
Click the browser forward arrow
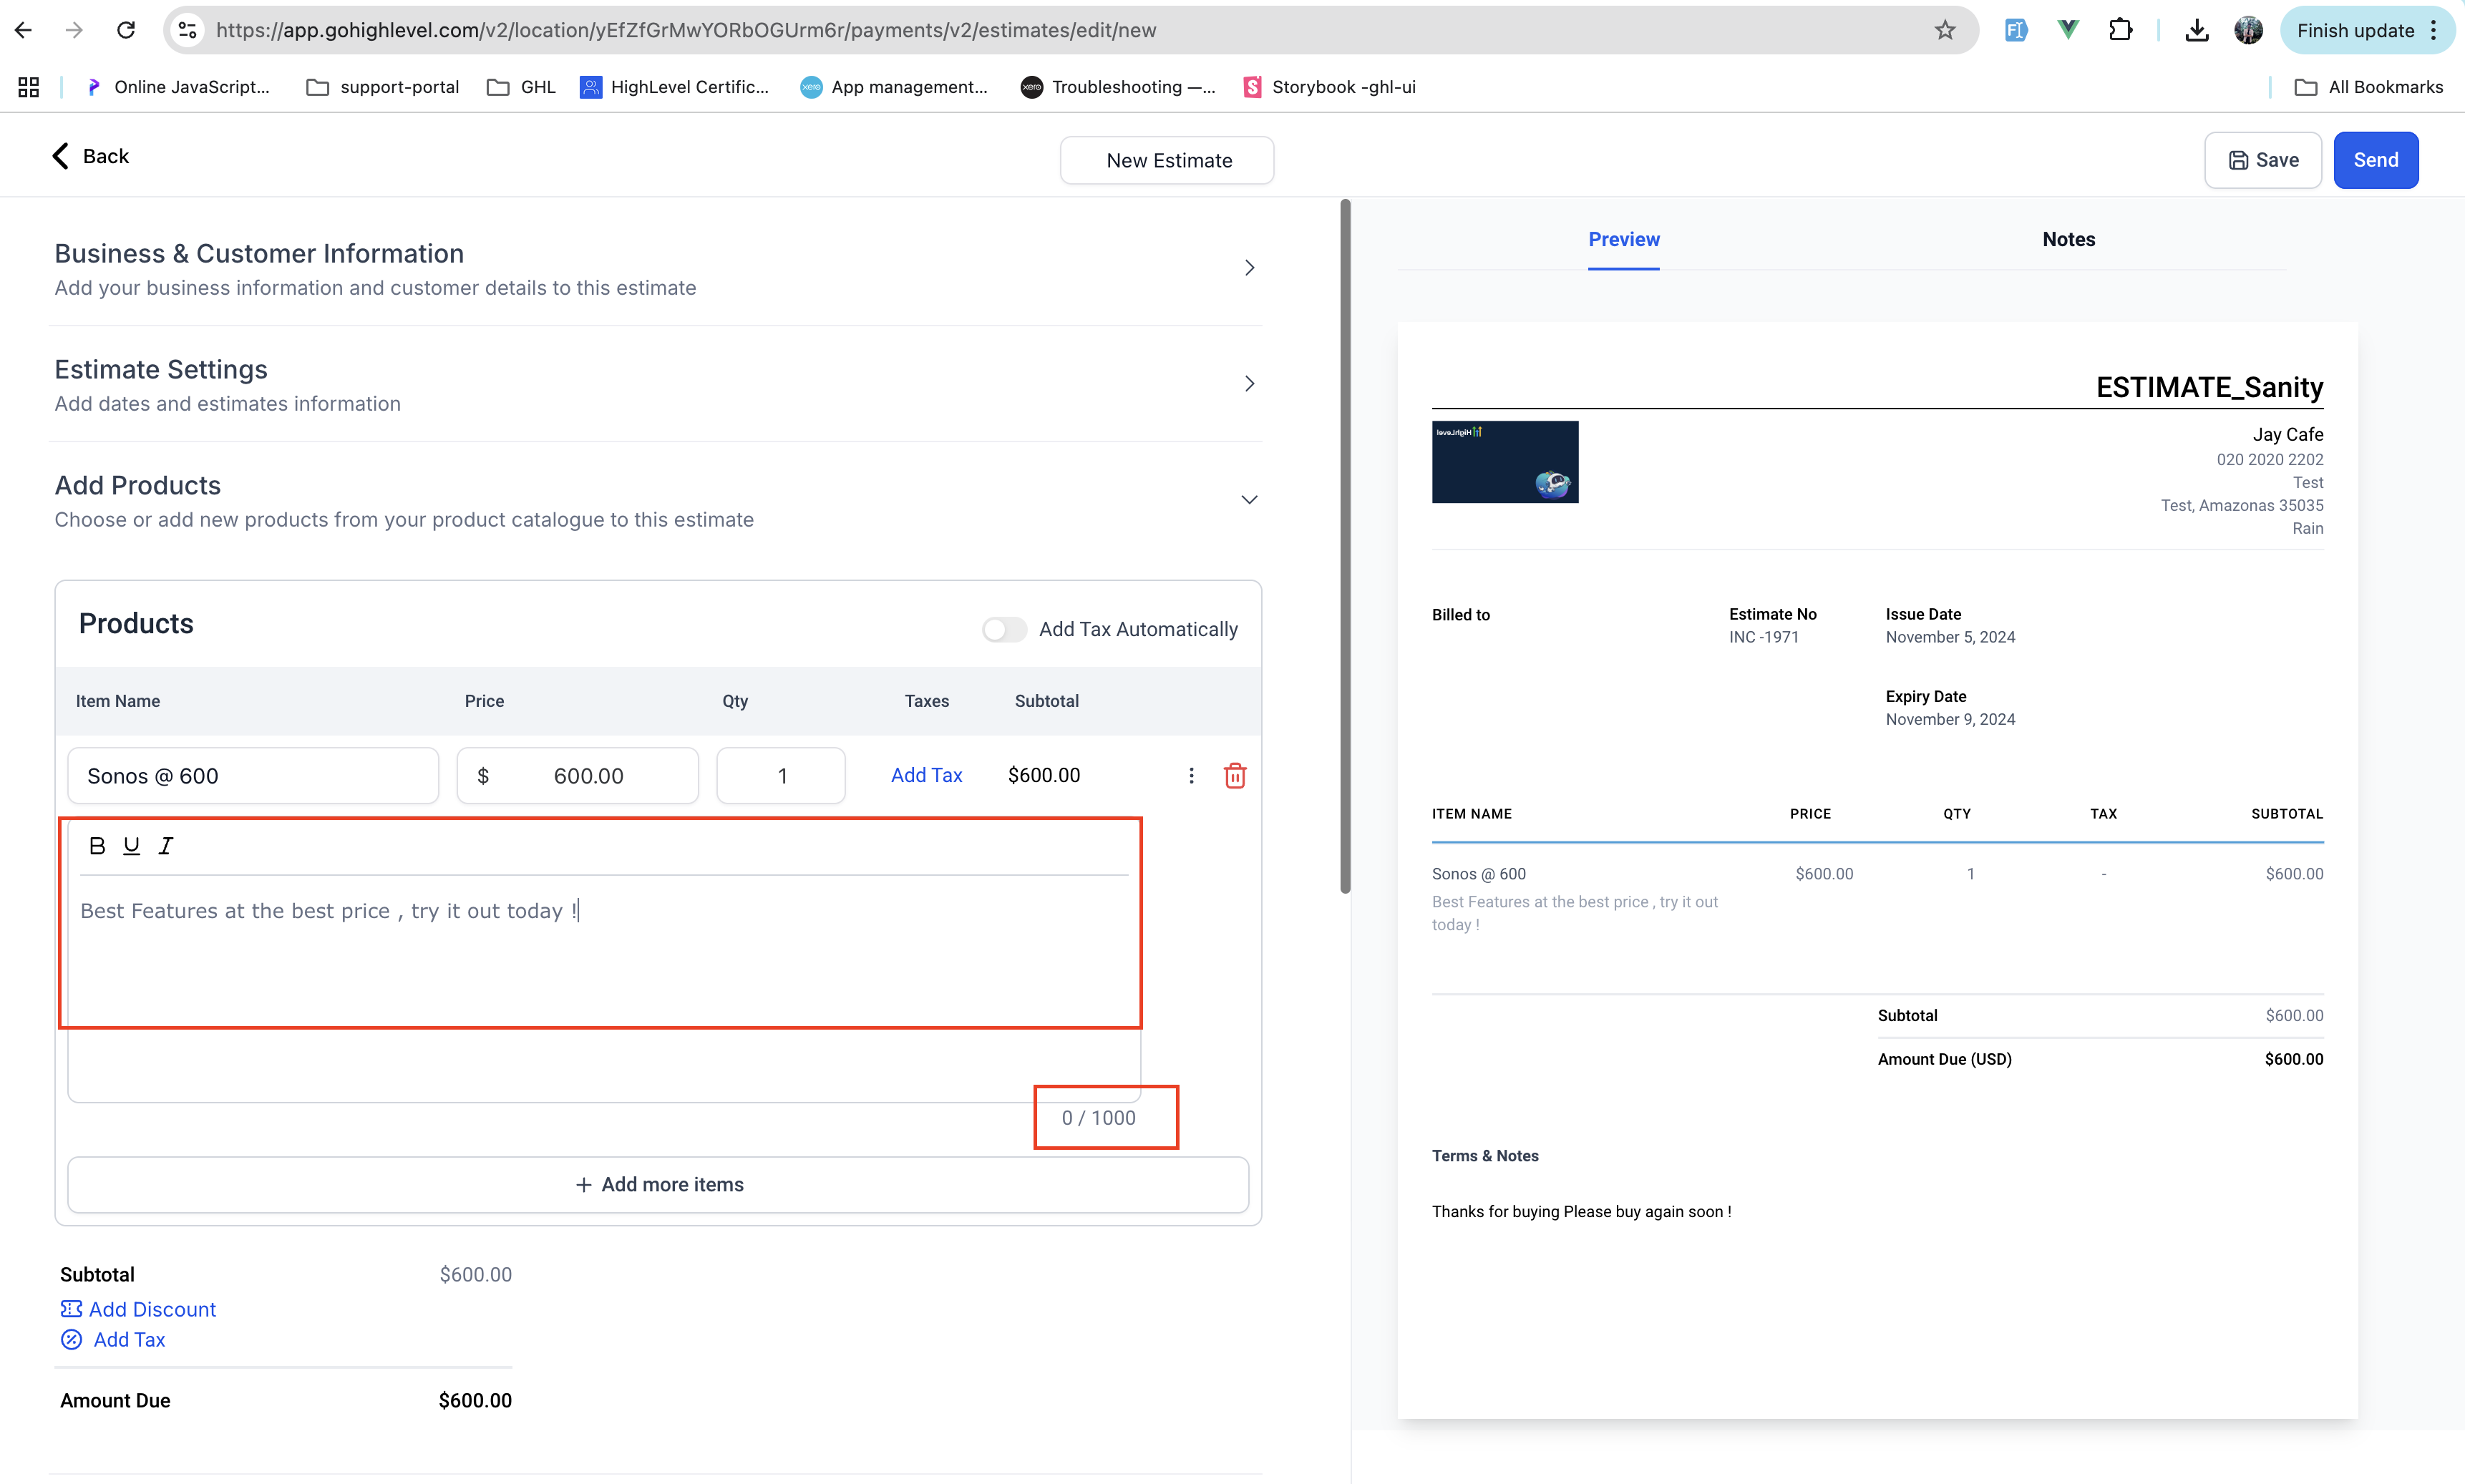pos(74,30)
